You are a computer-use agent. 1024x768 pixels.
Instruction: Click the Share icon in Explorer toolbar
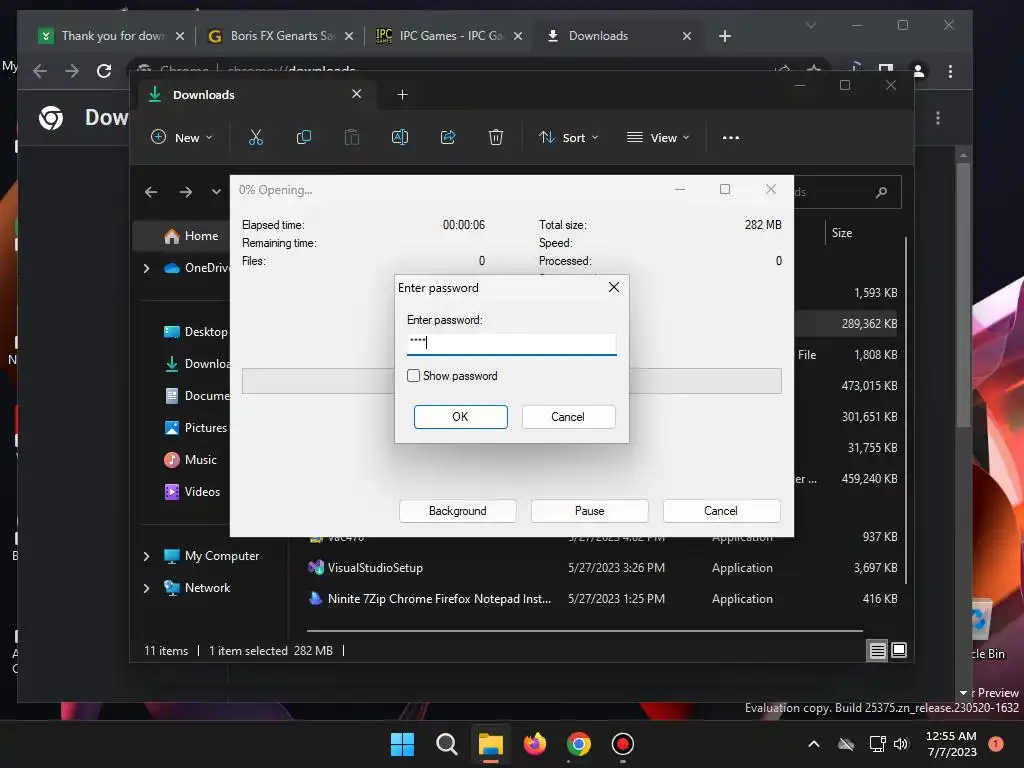pyautogui.click(x=448, y=137)
